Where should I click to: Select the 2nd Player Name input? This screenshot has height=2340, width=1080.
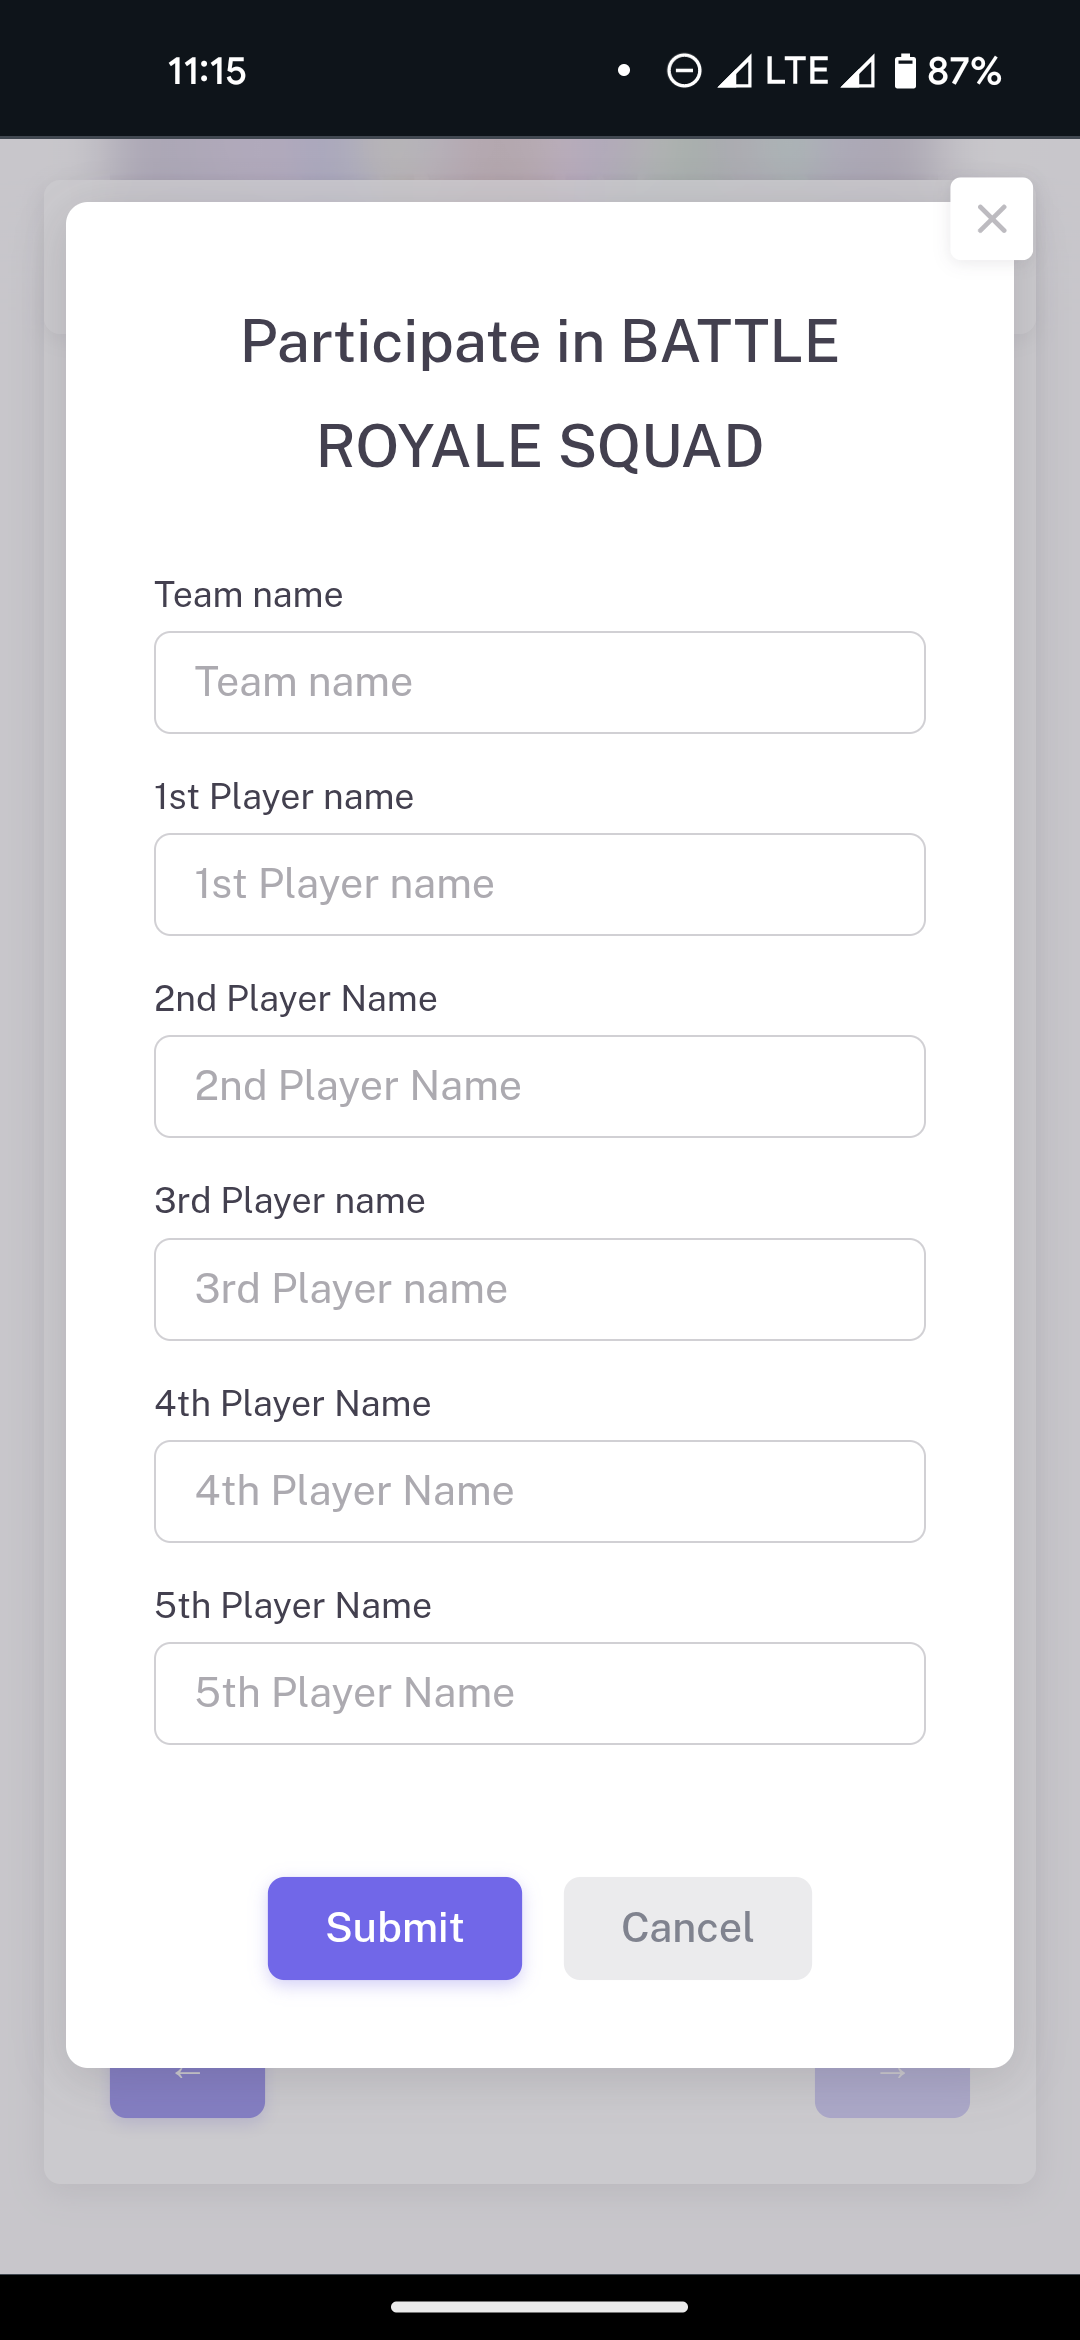(540, 1087)
